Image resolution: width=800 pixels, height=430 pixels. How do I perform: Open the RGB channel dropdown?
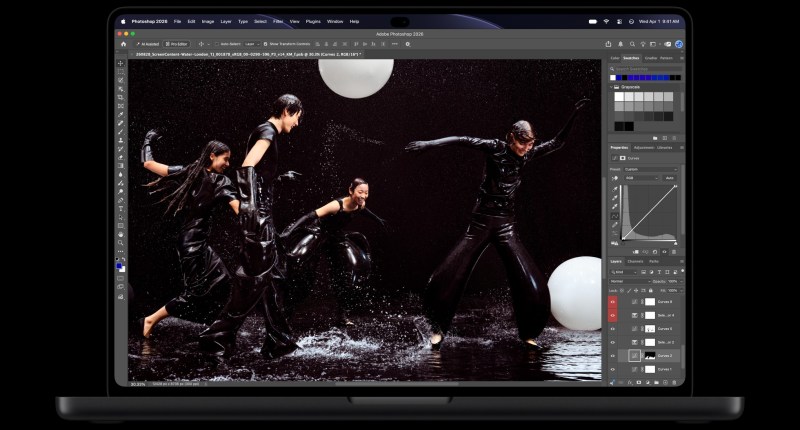(x=642, y=178)
